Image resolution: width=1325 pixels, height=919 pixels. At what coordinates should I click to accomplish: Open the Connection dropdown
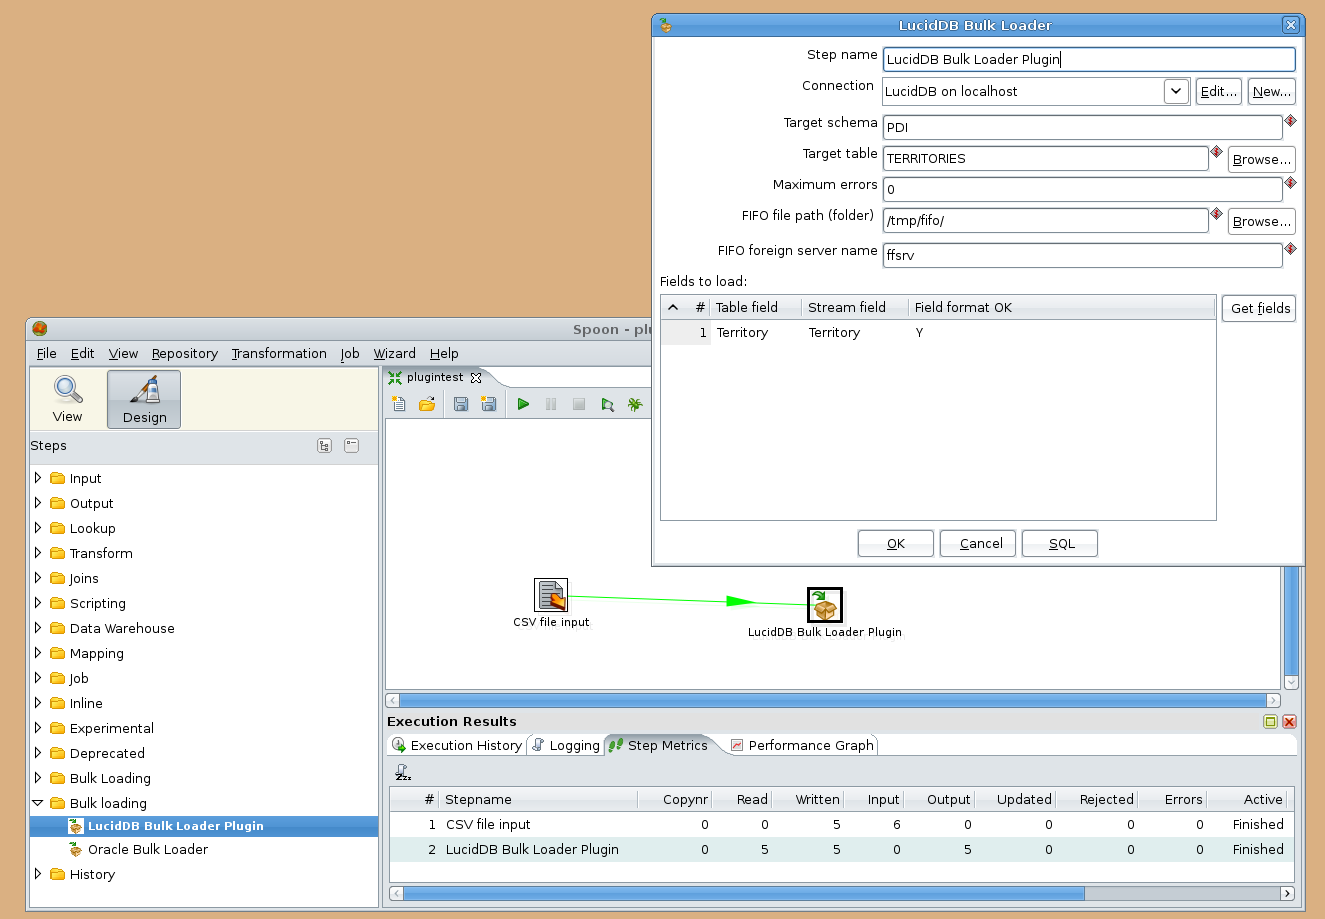(x=1176, y=91)
